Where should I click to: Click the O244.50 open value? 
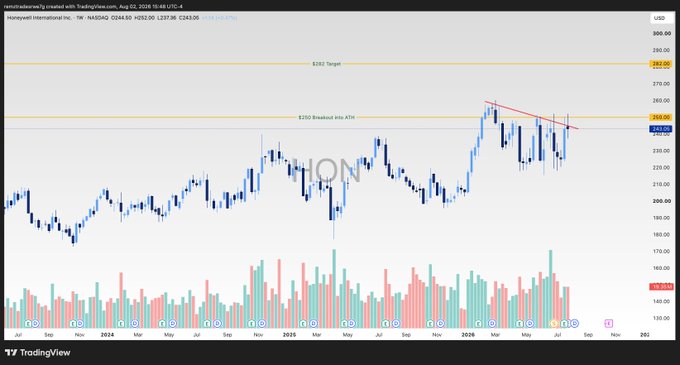[x=122, y=18]
